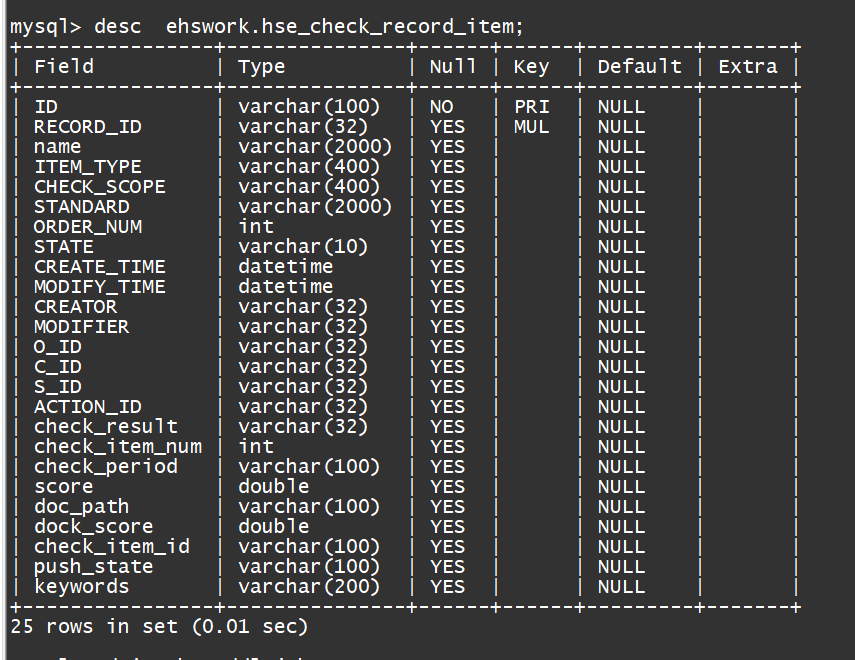This screenshot has height=660, width=855.
Task: Click the keywords field name
Action: click(x=82, y=587)
